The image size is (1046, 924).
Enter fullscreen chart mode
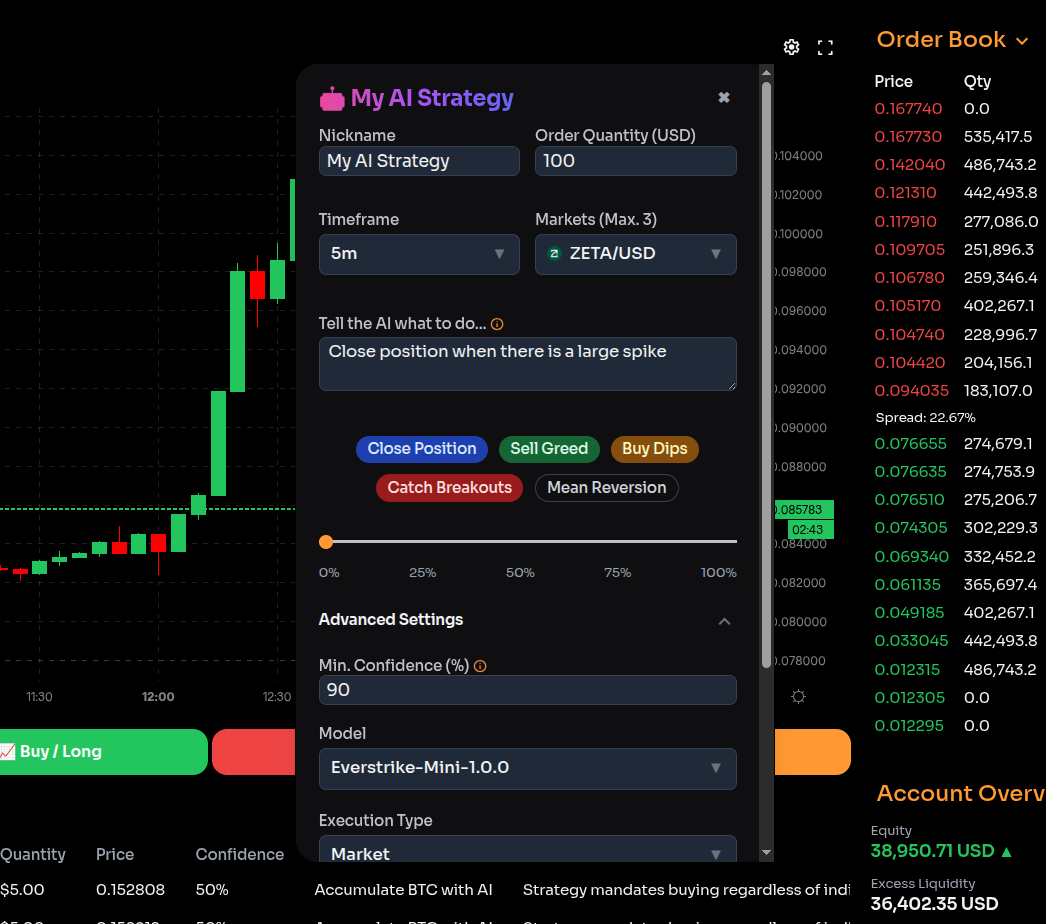tap(825, 47)
